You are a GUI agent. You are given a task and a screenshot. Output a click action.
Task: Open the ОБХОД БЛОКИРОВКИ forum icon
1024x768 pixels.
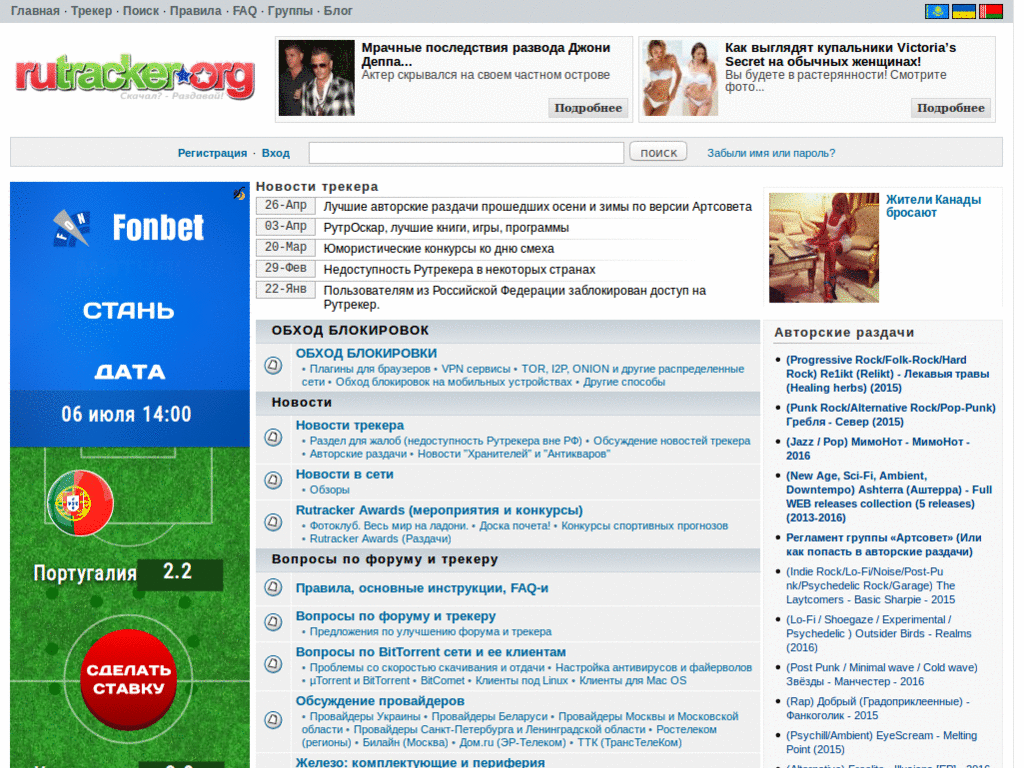[x=272, y=365]
